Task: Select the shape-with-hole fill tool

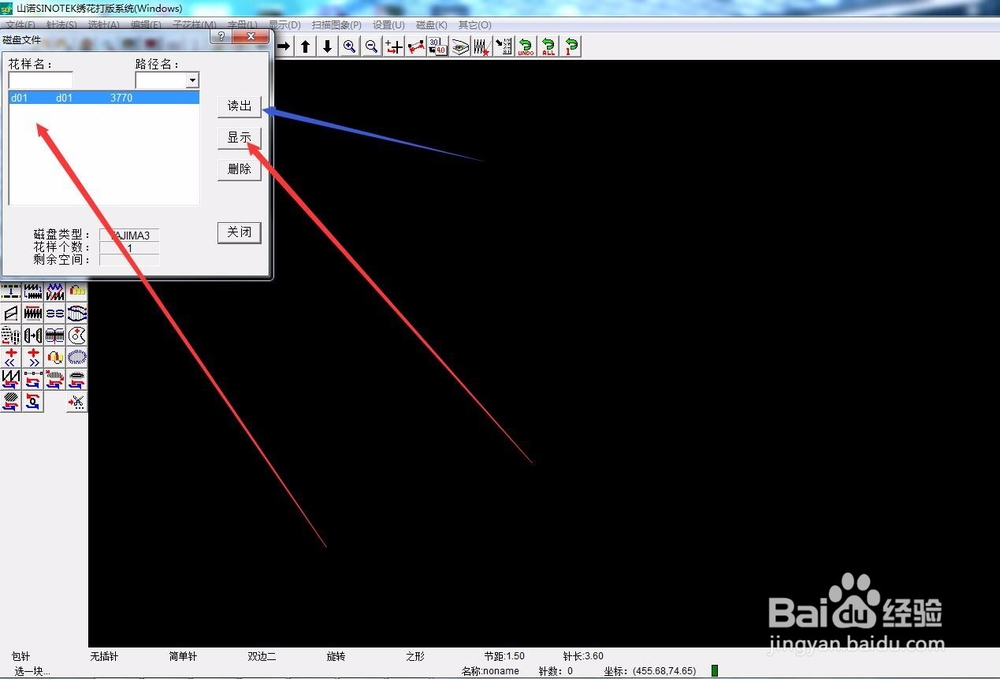Action: (77, 335)
